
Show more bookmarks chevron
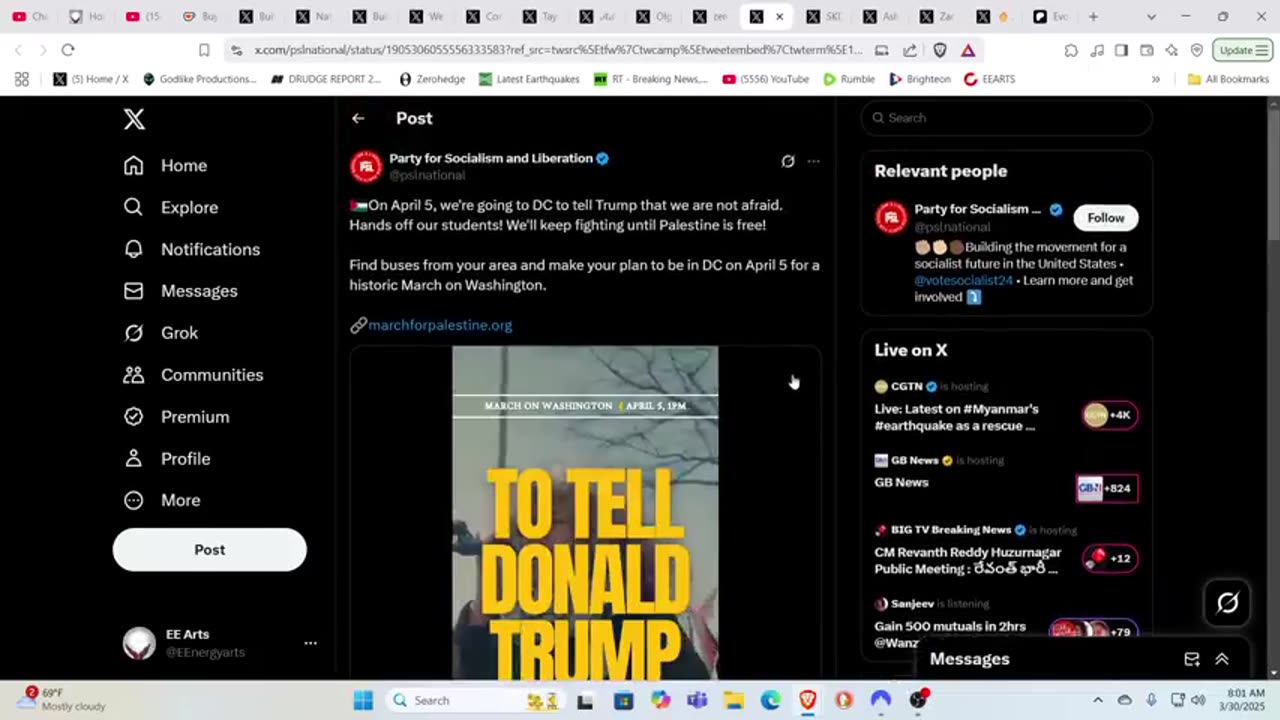coord(1156,79)
